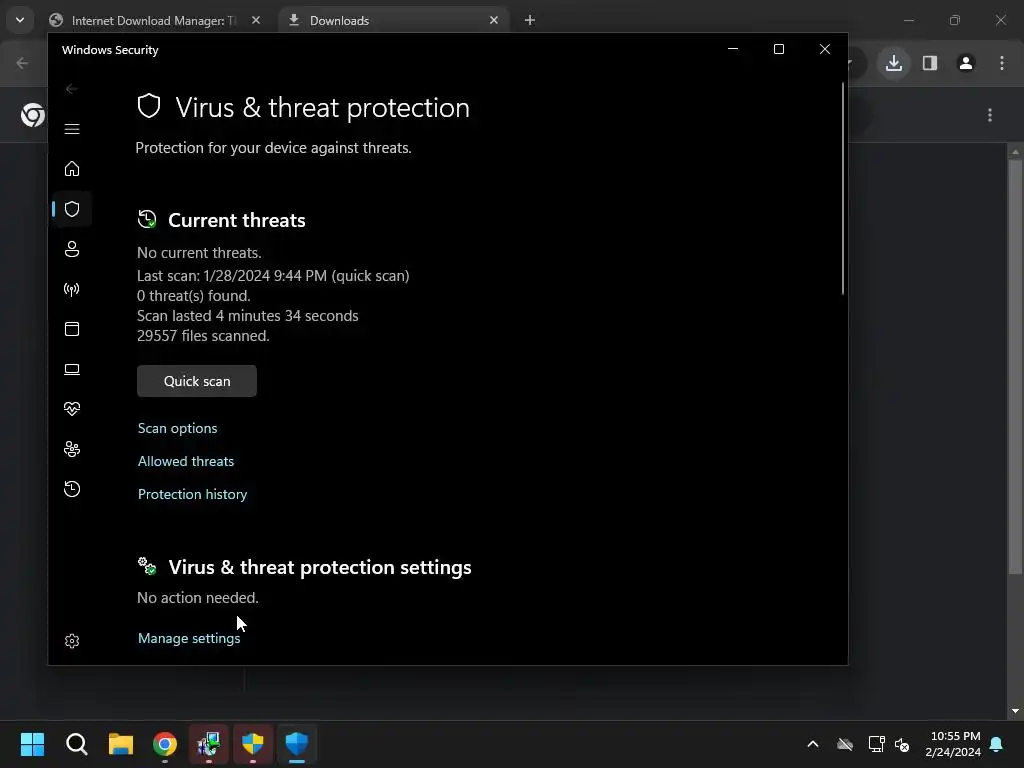Switch to the Internet Download Manager browser tab

pos(153,20)
